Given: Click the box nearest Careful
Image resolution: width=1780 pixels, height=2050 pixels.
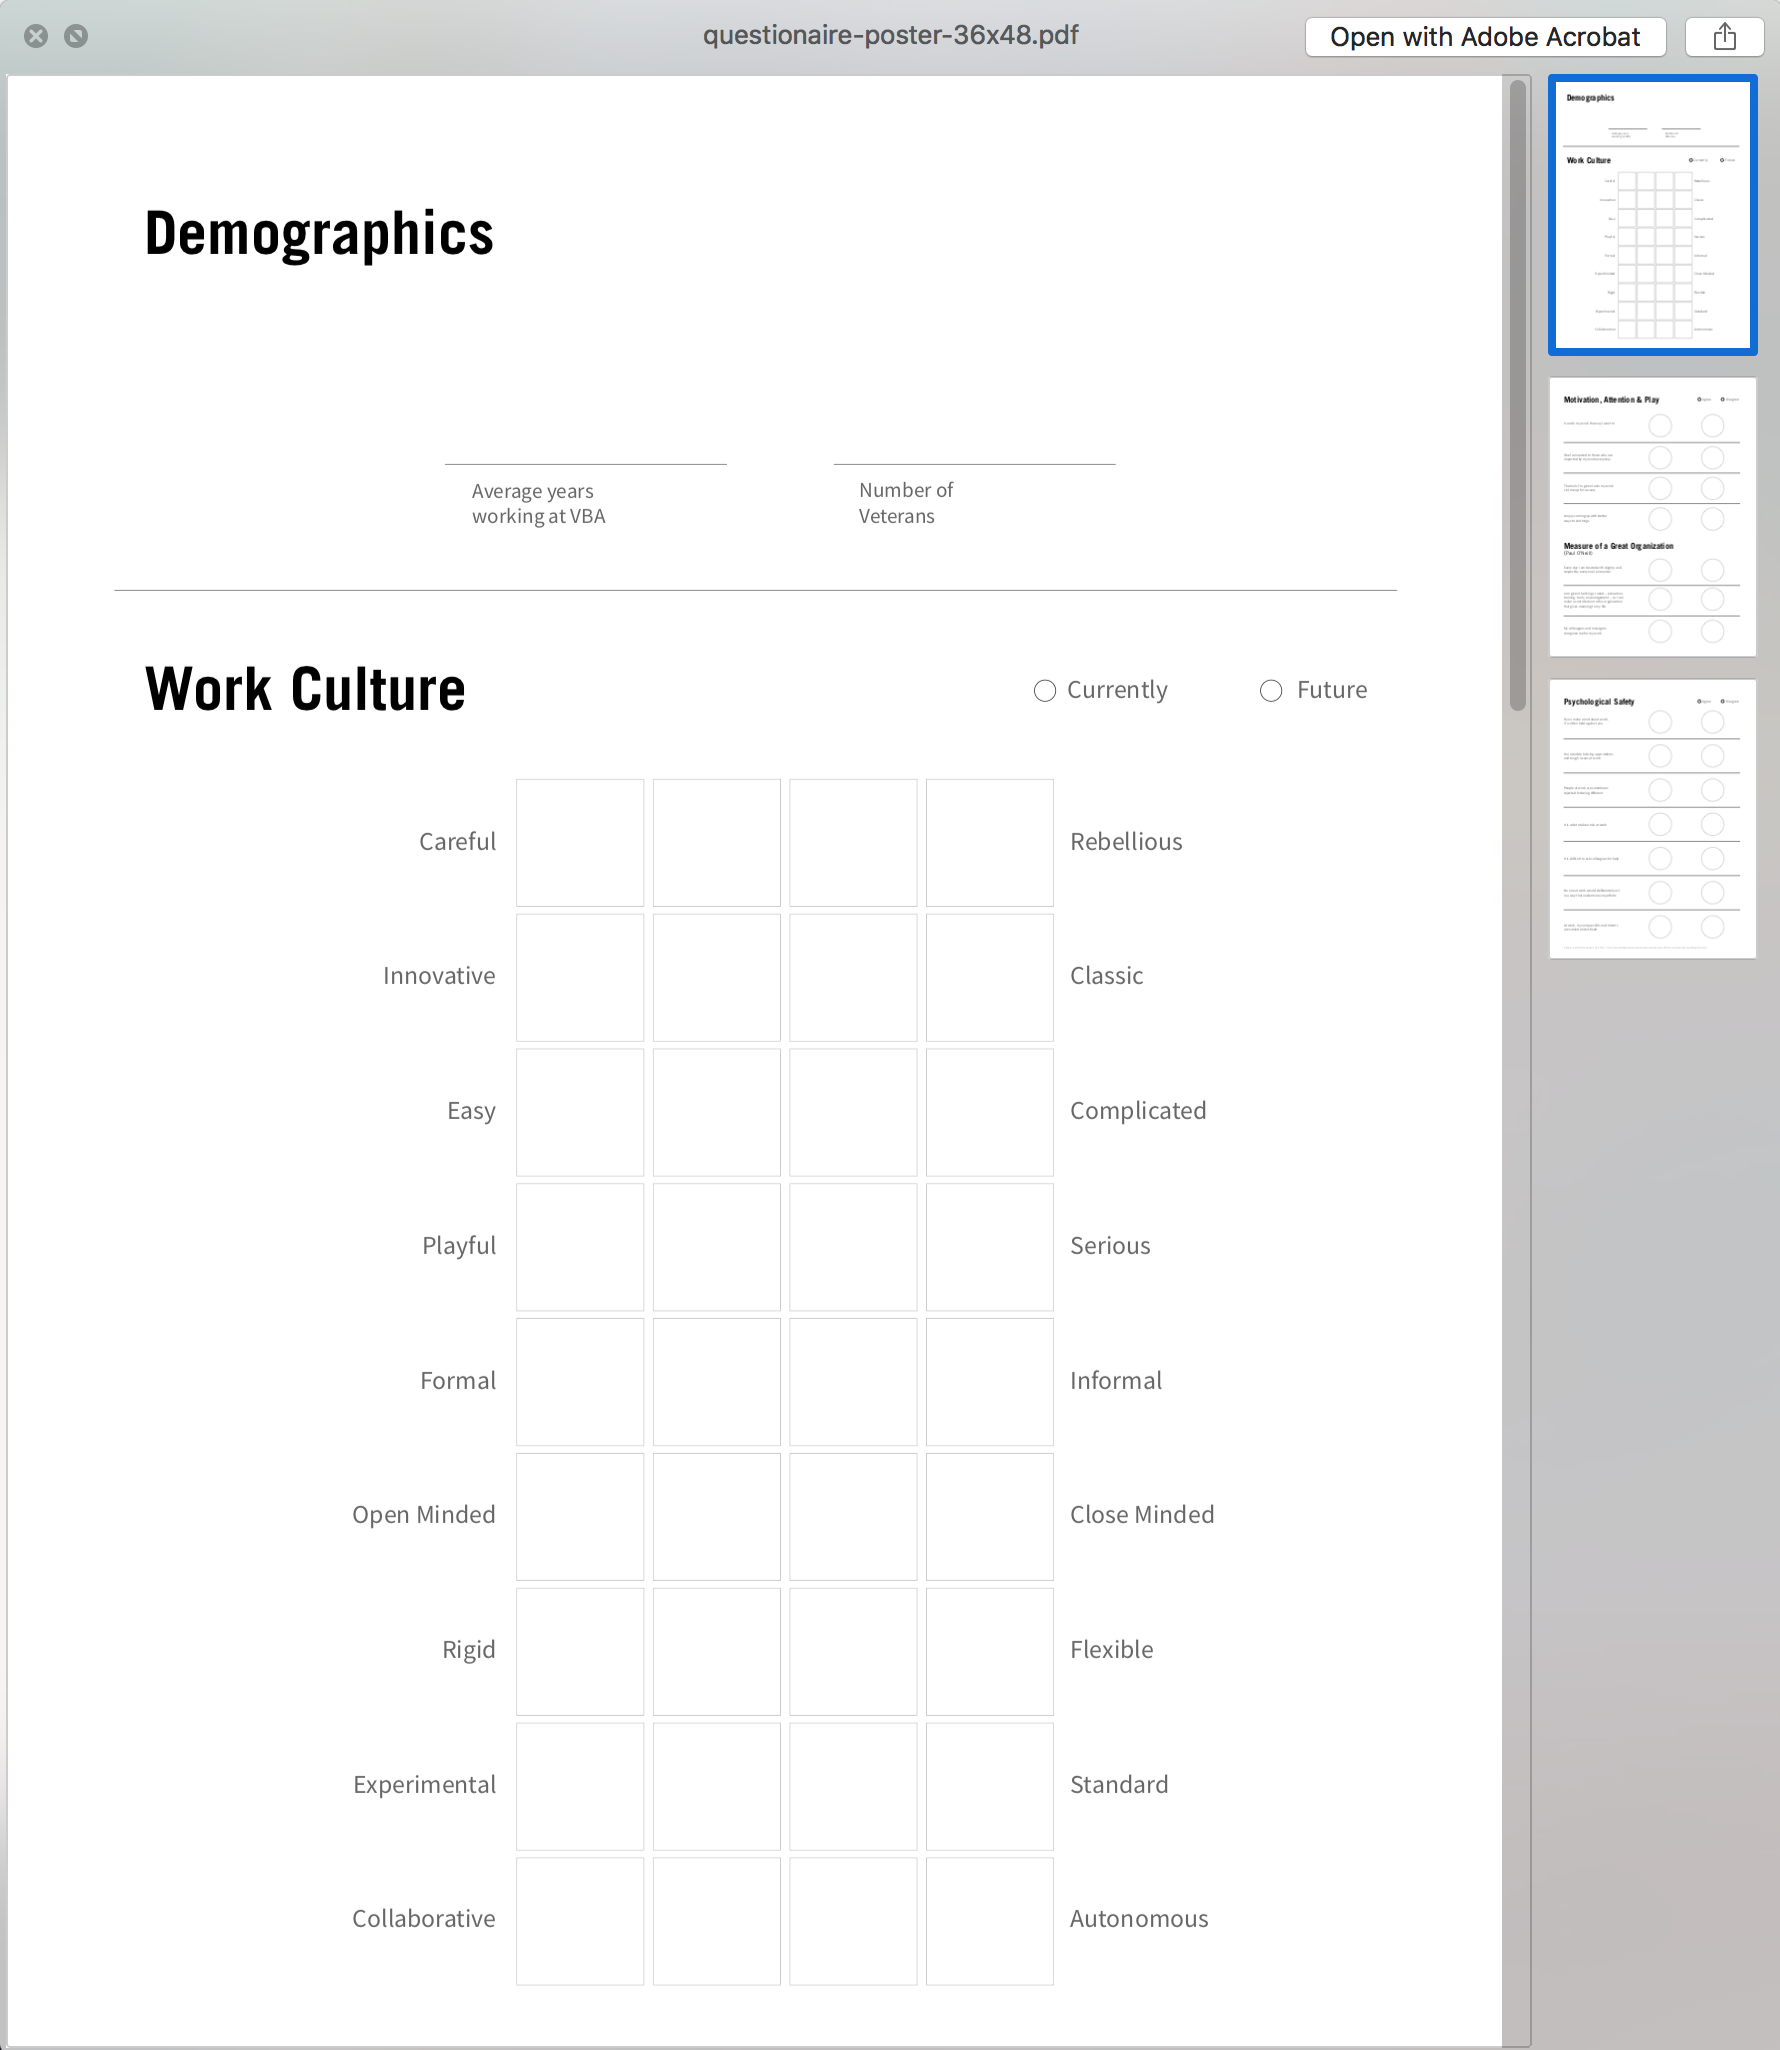Looking at the screenshot, I should [x=580, y=843].
